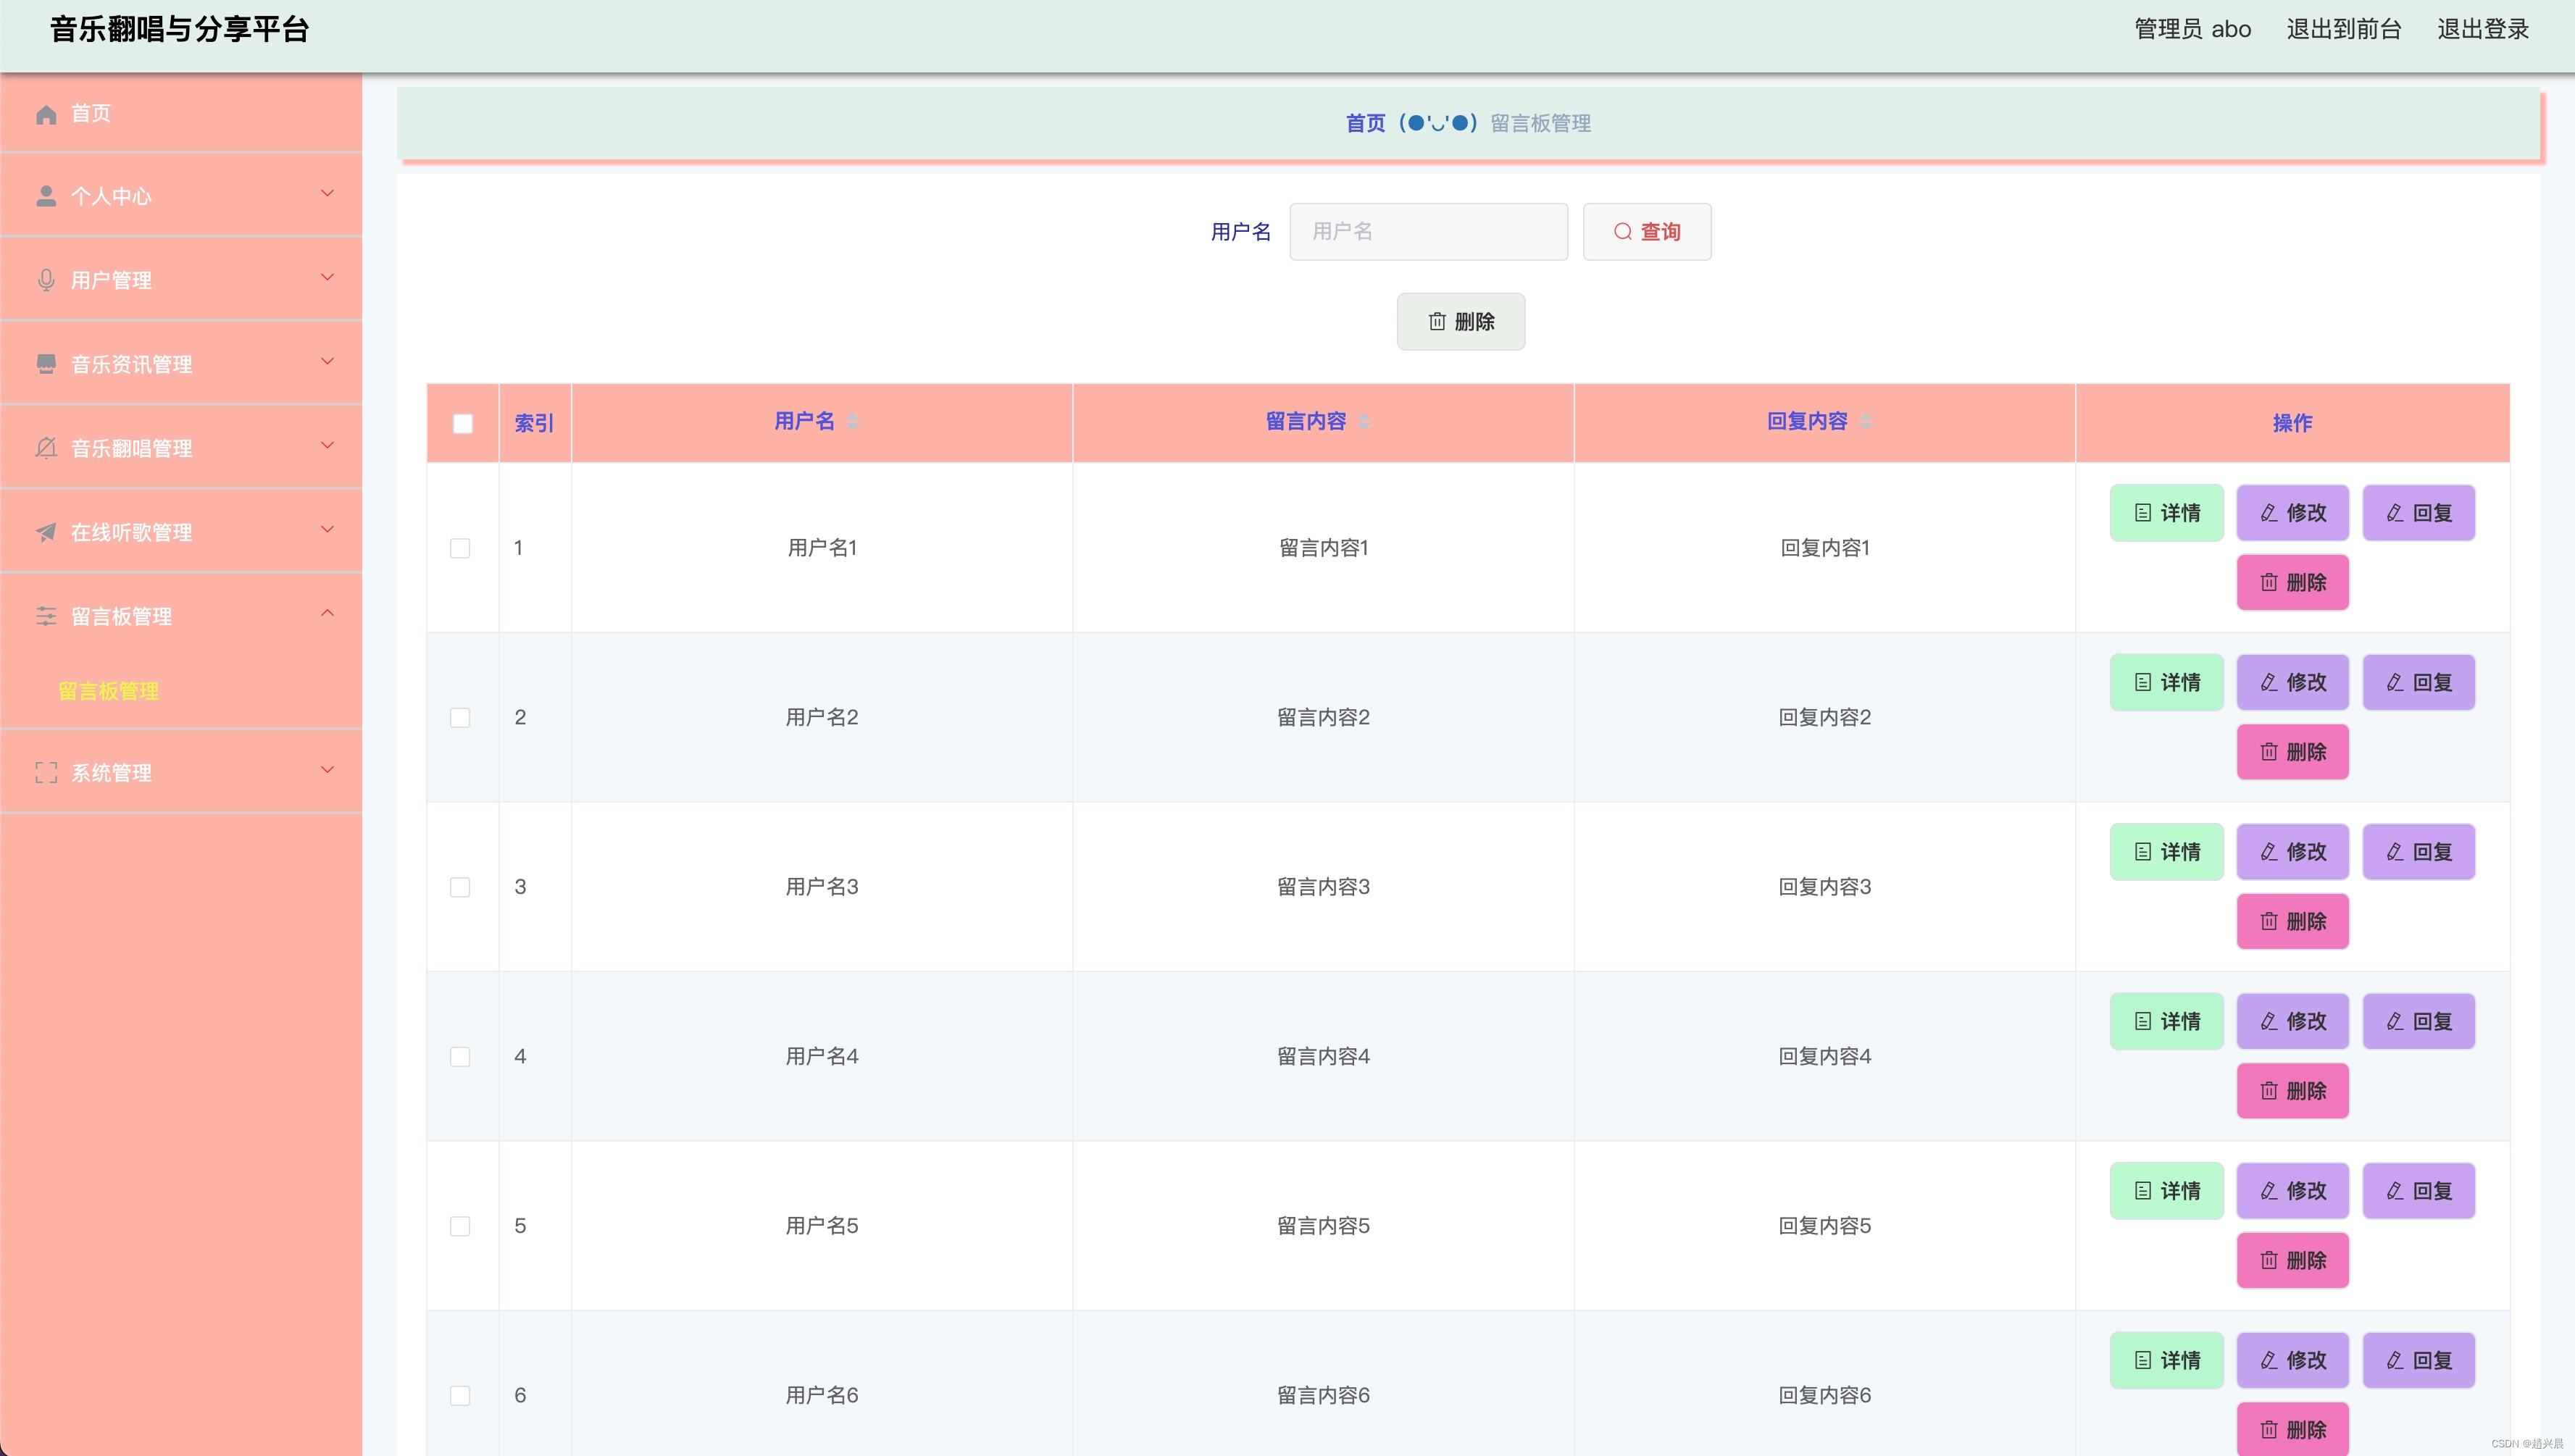Check the checkbox for row 用户名4
The width and height of the screenshot is (2575, 1456).
(460, 1056)
